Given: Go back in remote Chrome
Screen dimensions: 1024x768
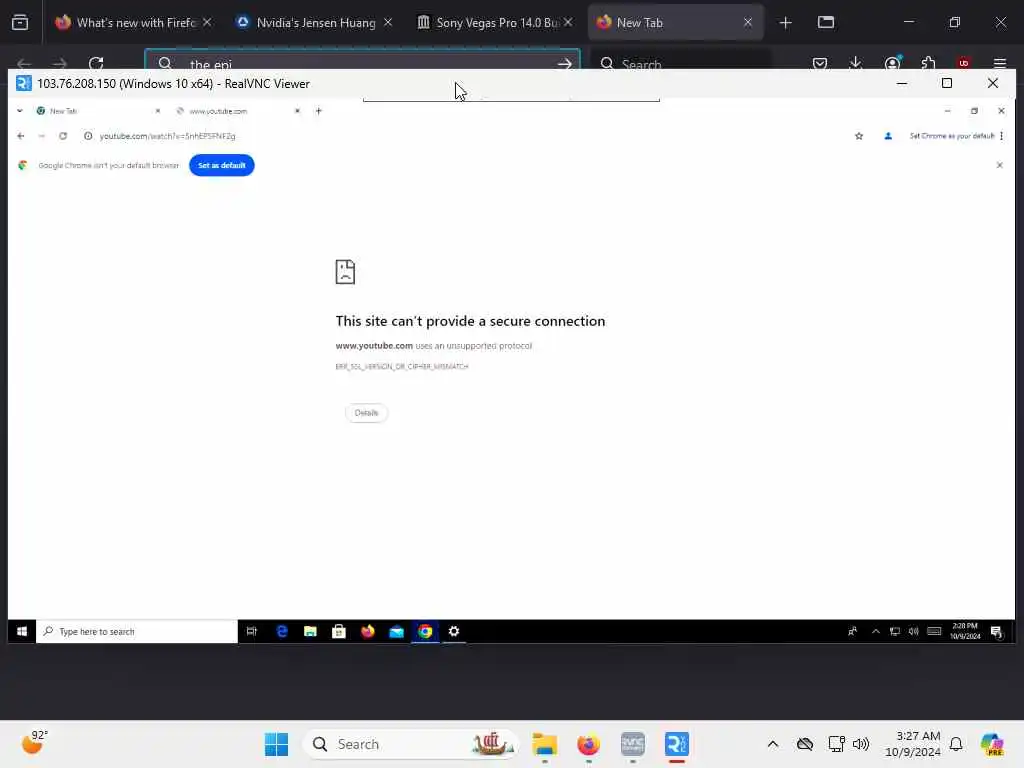Looking at the screenshot, I should click(x=21, y=136).
